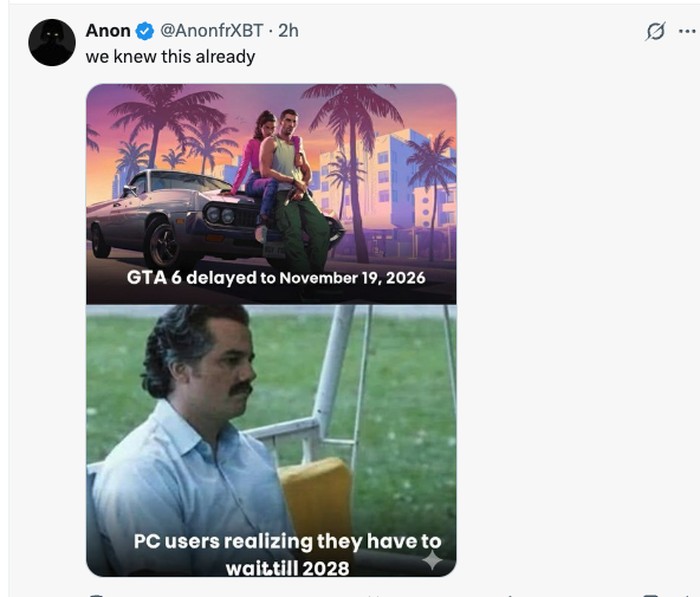Open the profile via the display name Anon

(108, 31)
